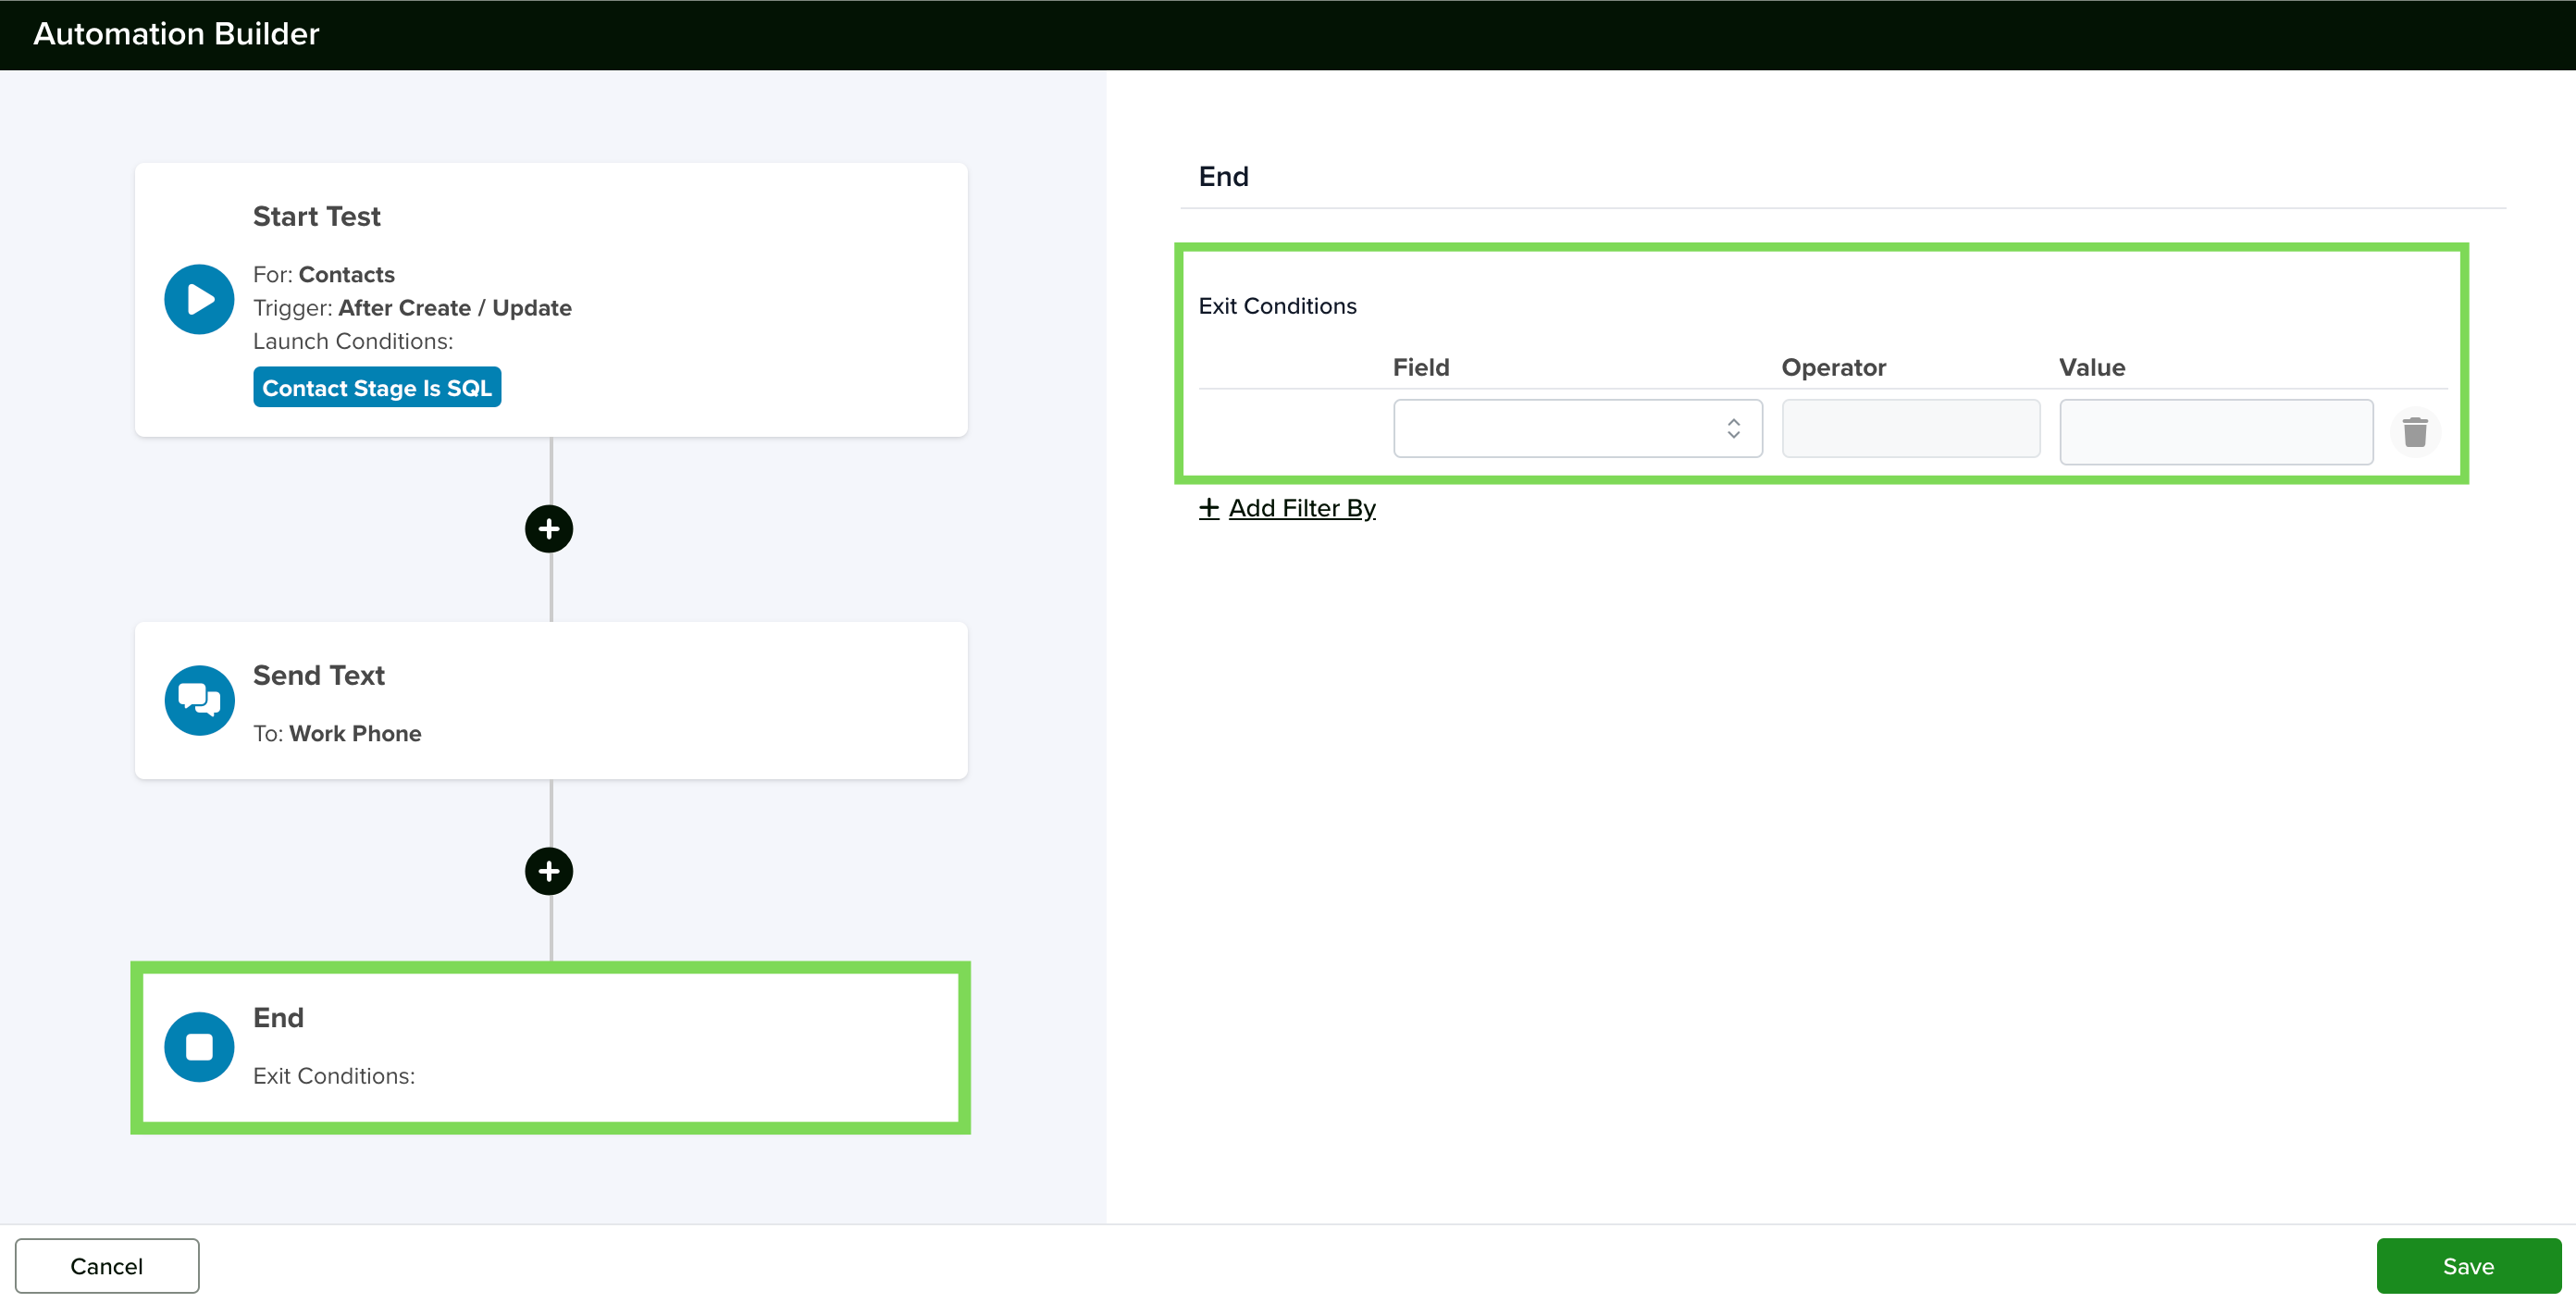Click the 'Exit Conditions:' label in End card
The image size is (2576, 1303).
pyautogui.click(x=333, y=1075)
